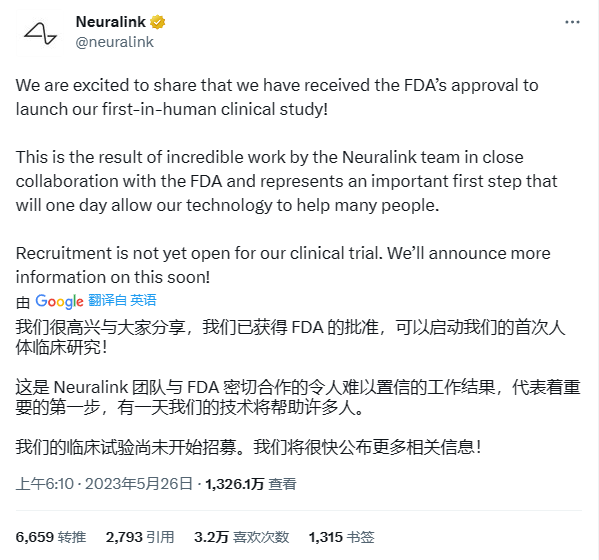Click the Recruitment is not yet open paragraph

click(x=283, y=265)
